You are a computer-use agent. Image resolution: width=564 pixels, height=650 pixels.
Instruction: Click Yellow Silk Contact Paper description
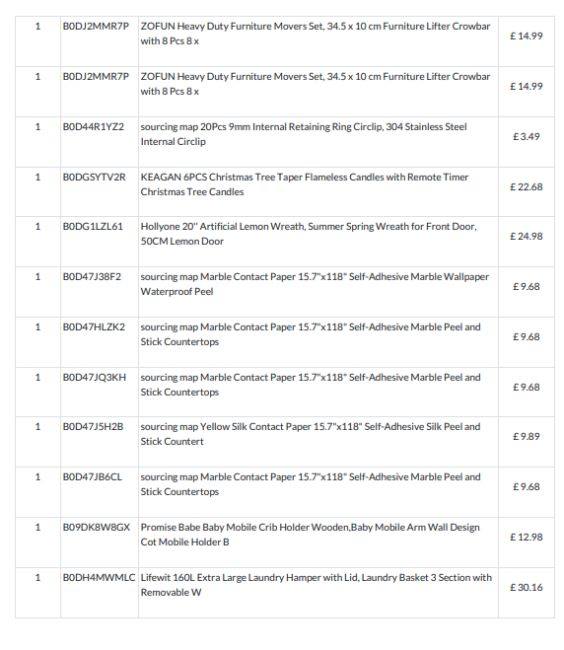(310, 434)
